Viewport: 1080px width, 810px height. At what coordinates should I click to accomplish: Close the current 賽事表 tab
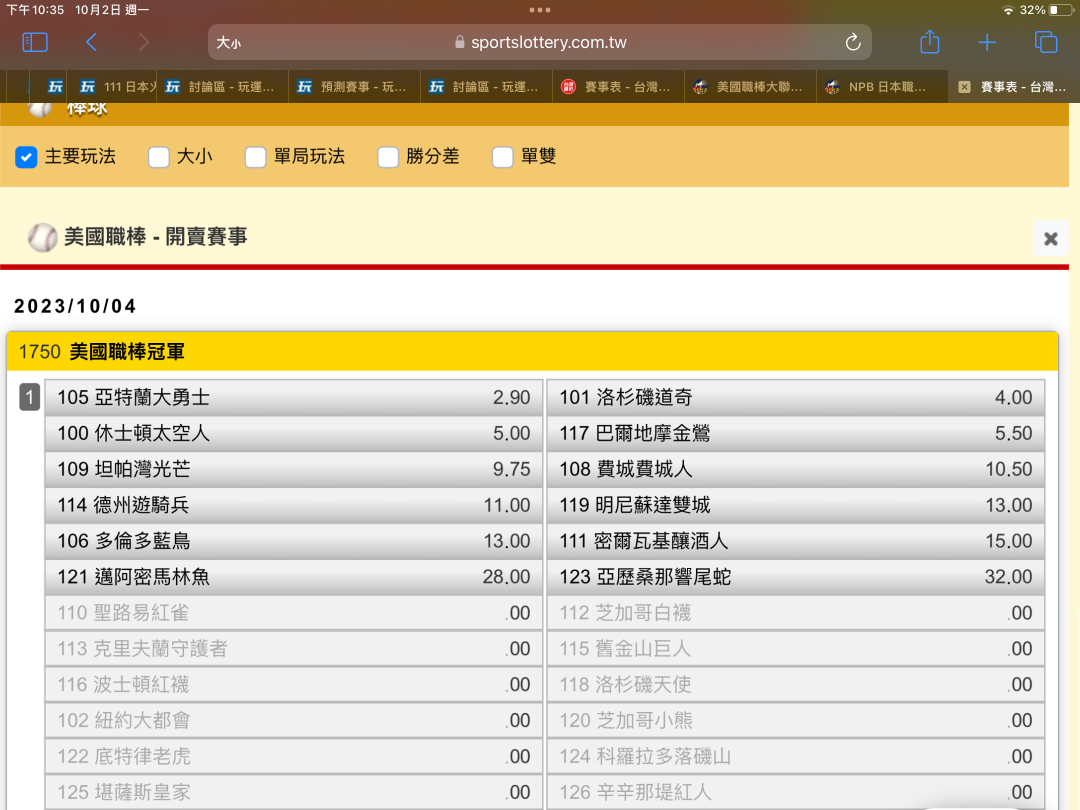coord(964,87)
